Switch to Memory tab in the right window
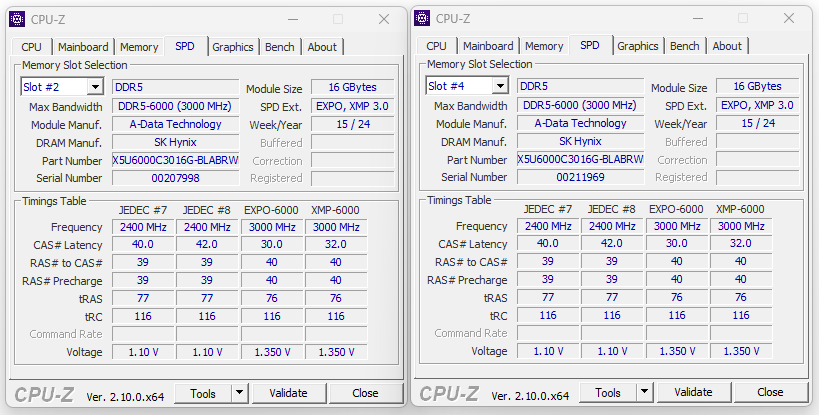Image resolution: width=819 pixels, height=415 pixels. coord(544,46)
